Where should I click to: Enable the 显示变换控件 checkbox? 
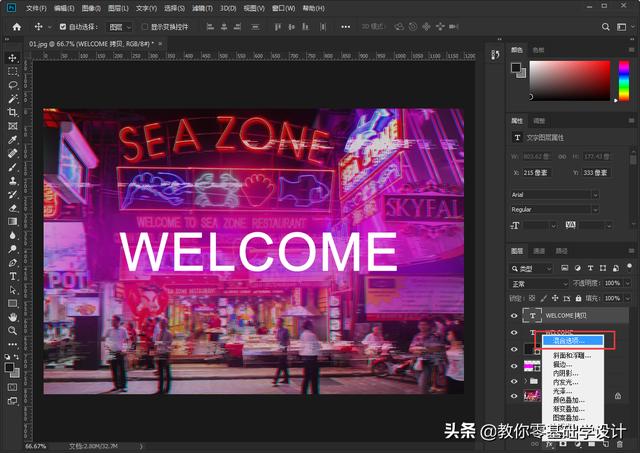(x=144, y=27)
